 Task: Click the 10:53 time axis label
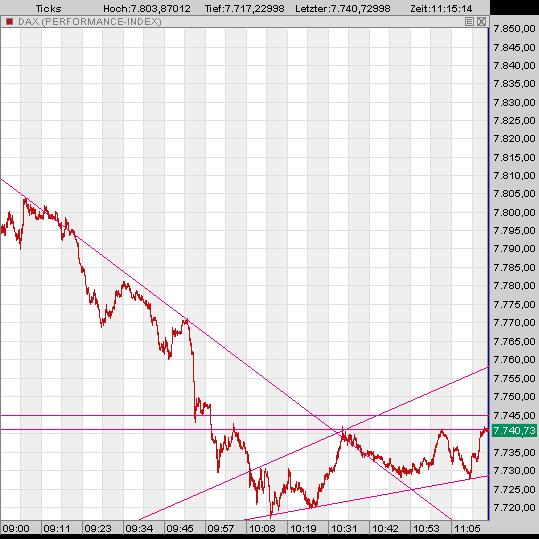click(426, 528)
